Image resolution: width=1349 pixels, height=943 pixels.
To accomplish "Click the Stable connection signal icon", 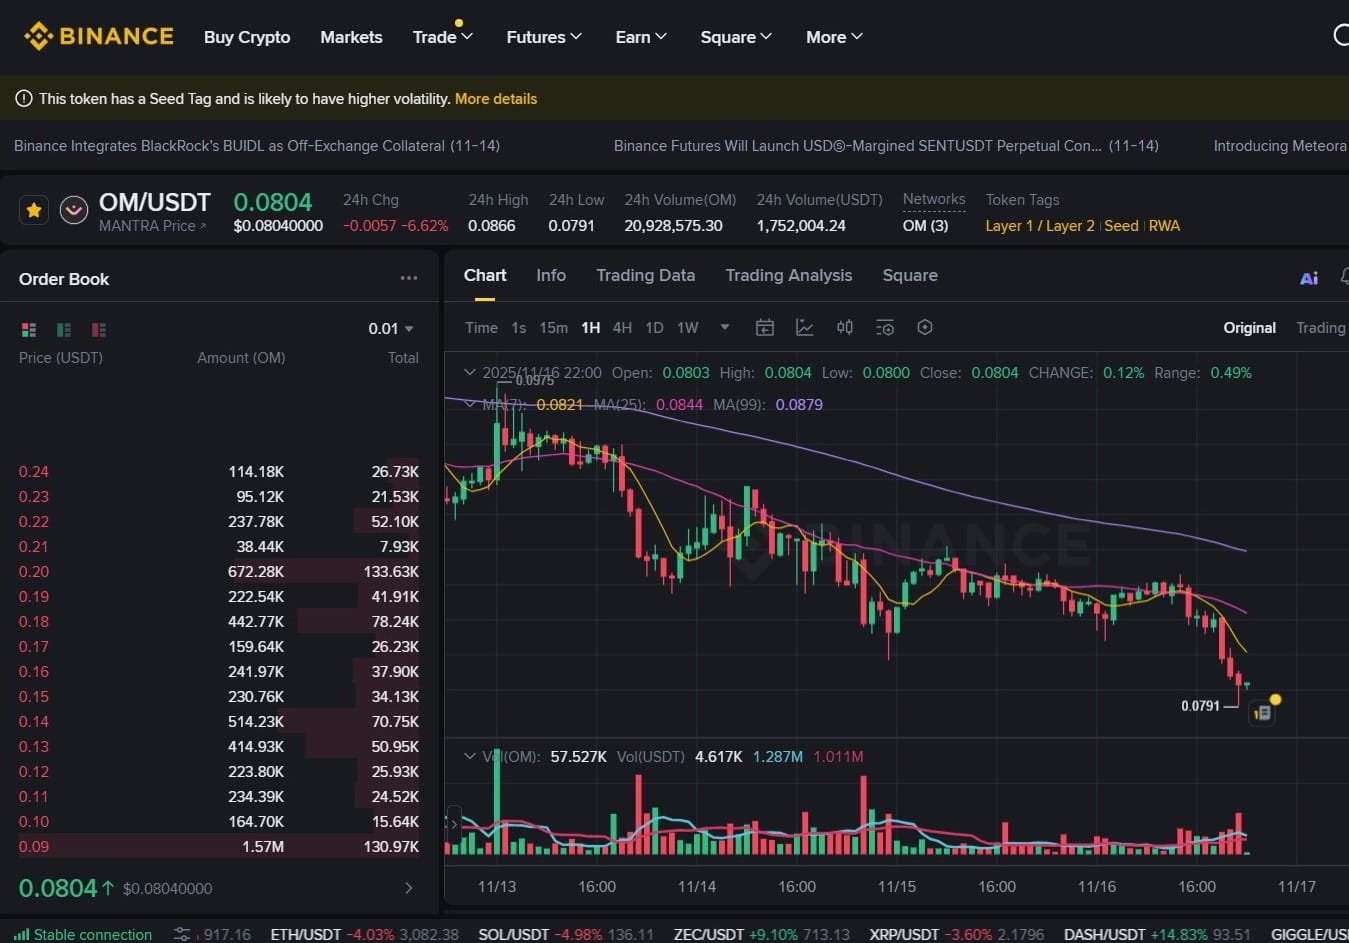I will coord(21,934).
